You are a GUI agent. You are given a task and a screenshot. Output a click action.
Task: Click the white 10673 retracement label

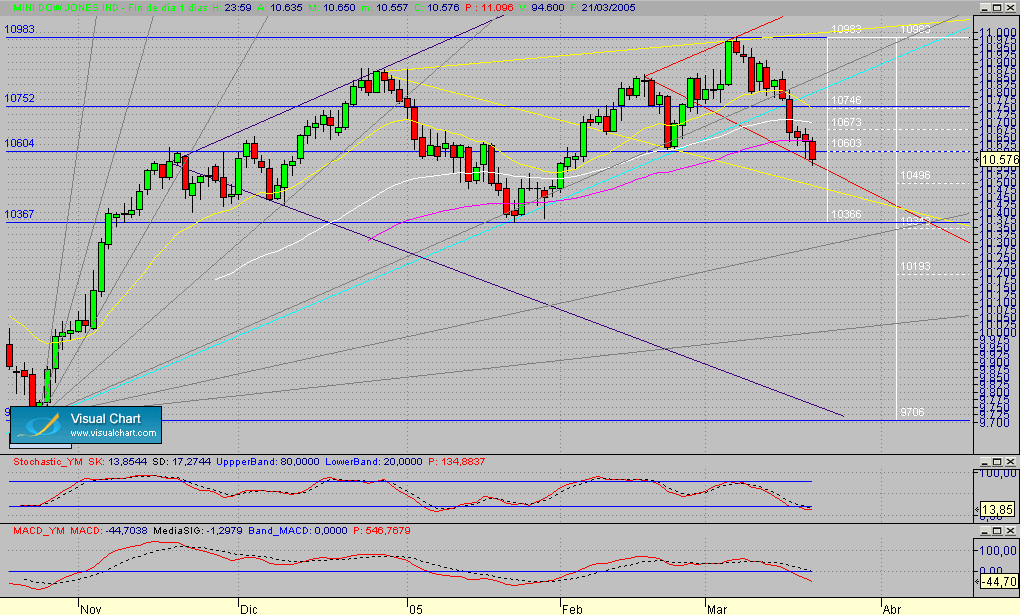click(846, 122)
